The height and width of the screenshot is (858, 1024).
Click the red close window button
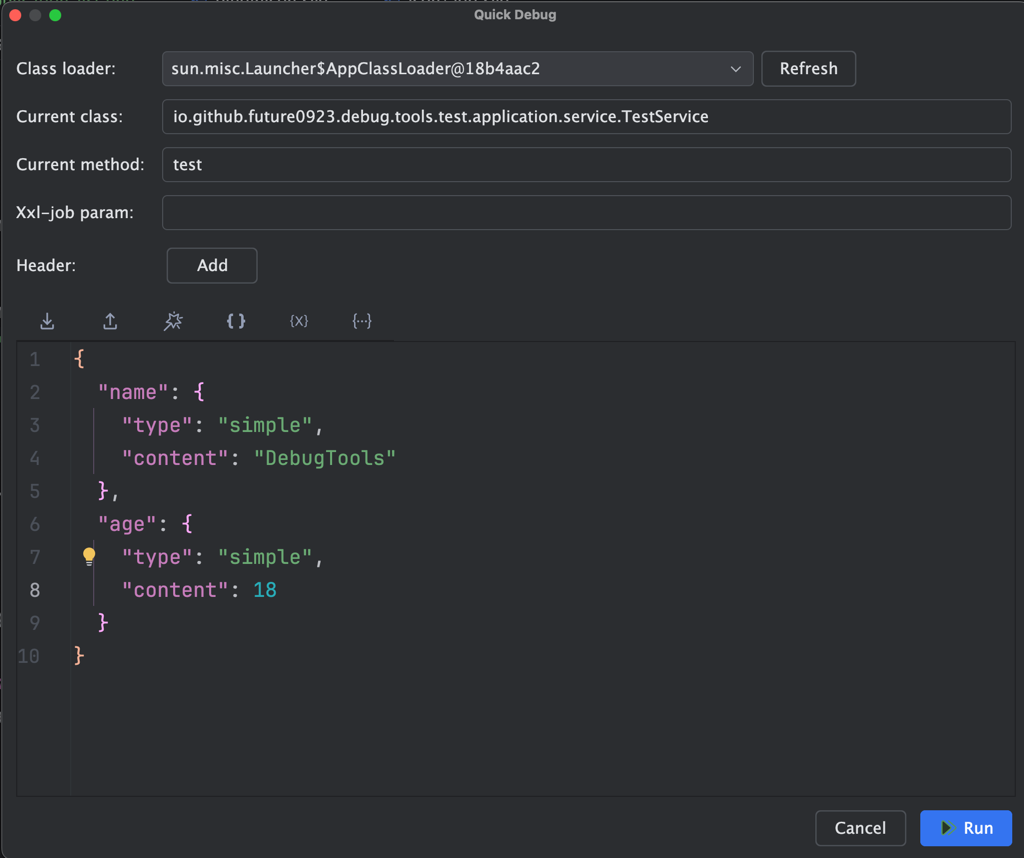point(15,15)
